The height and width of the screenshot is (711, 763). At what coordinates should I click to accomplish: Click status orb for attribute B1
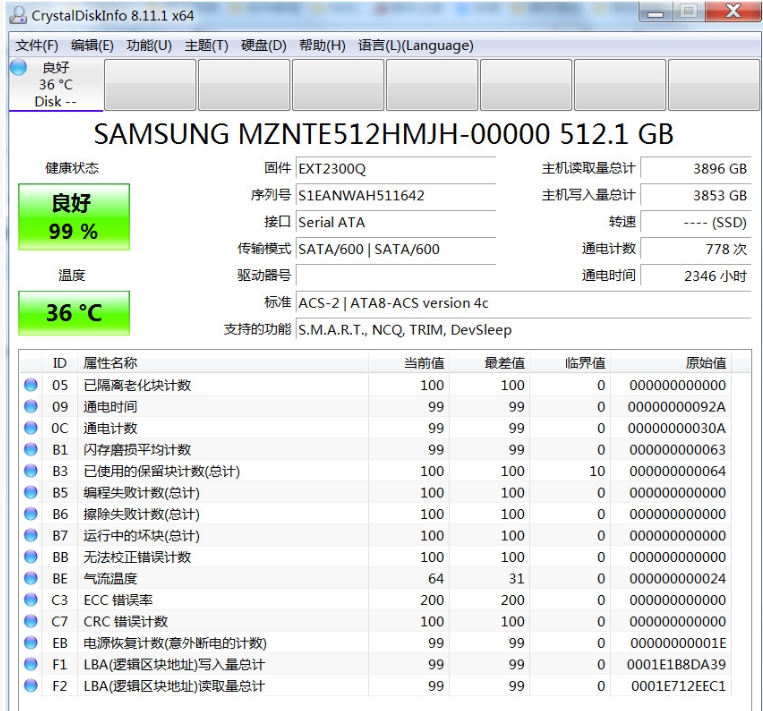point(31,449)
